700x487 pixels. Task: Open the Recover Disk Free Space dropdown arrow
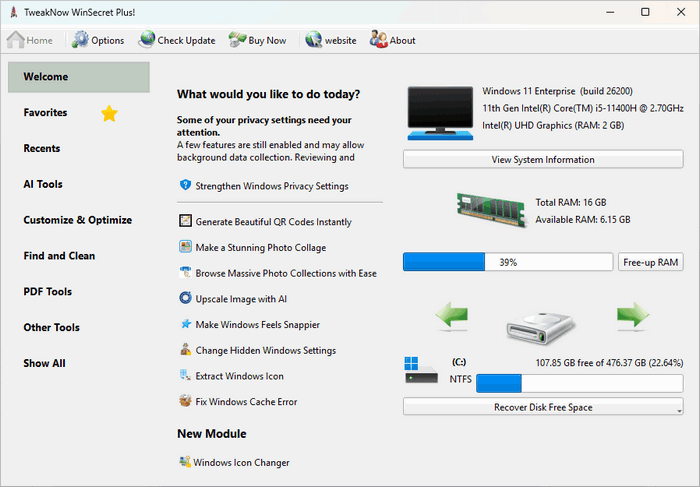point(679,411)
